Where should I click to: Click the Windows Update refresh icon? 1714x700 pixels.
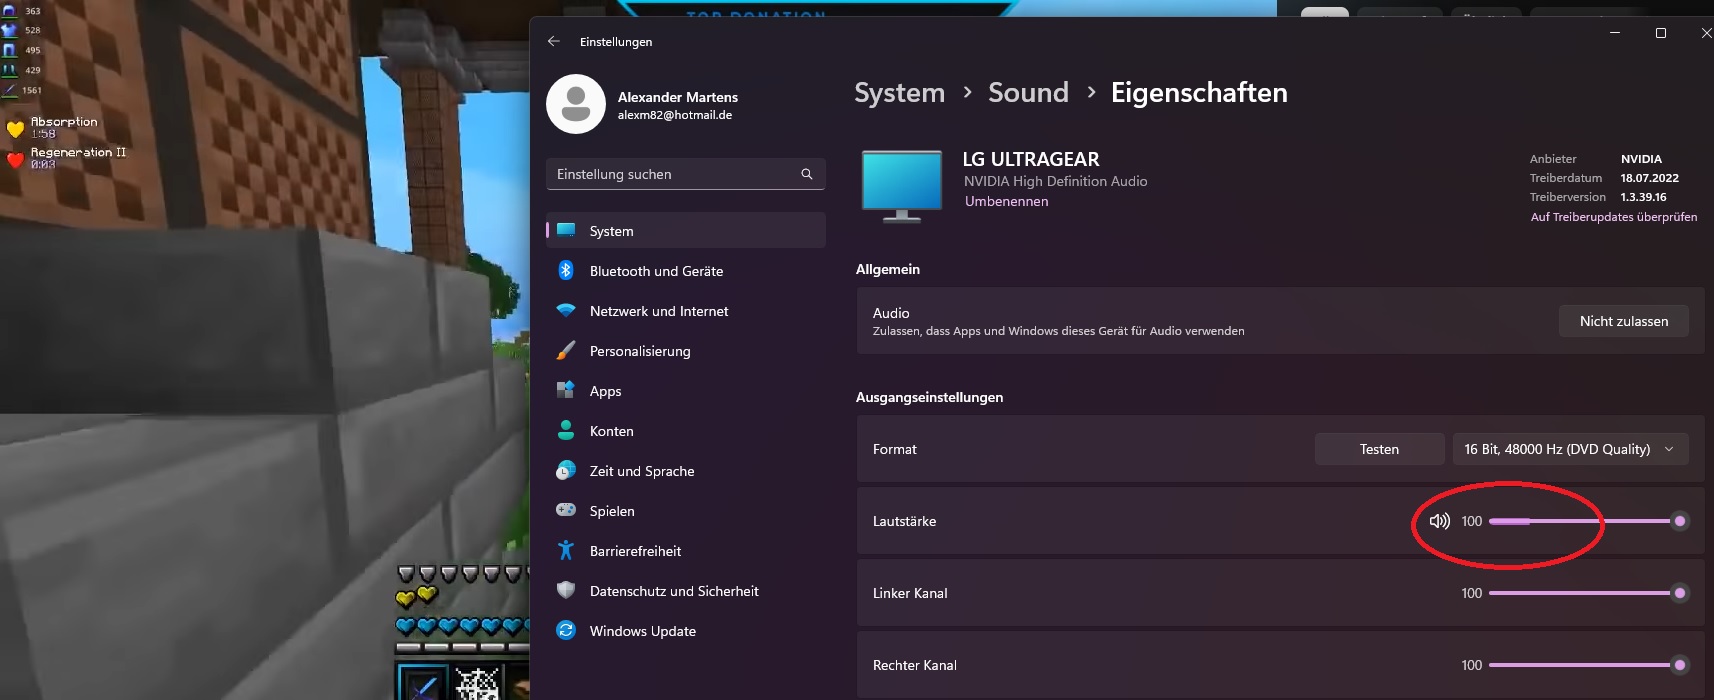coord(566,630)
